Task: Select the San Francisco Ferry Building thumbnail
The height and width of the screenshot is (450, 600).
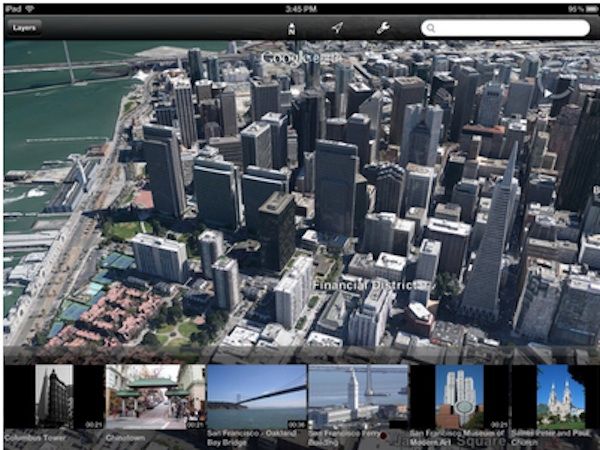Action: coord(357,397)
